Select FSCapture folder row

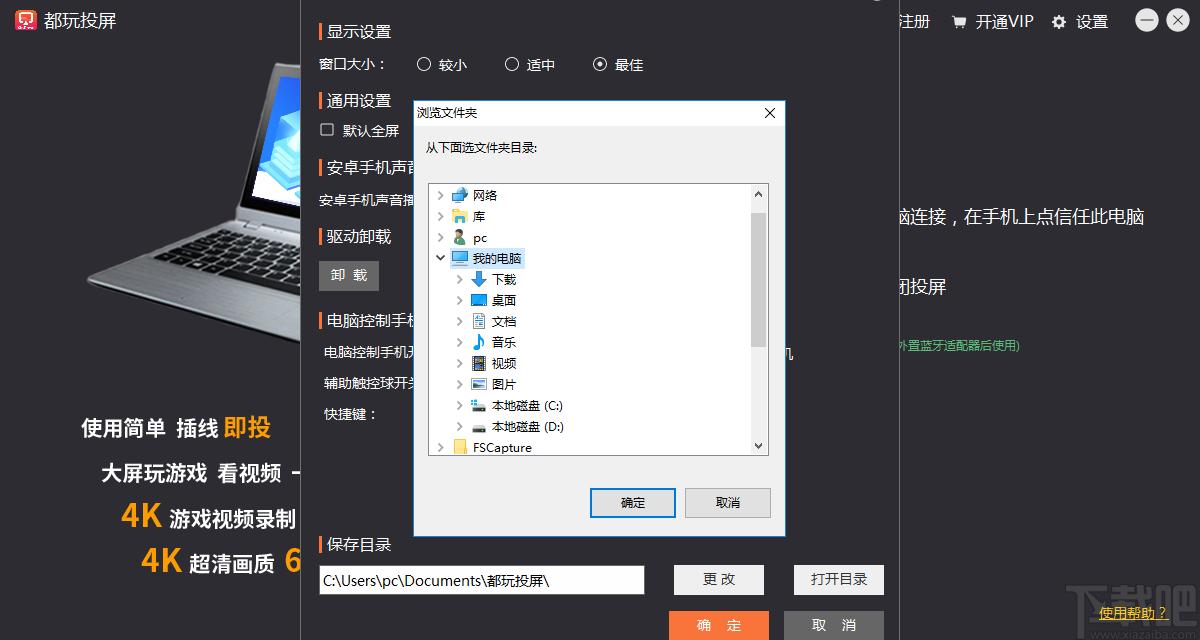click(x=502, y=447)
